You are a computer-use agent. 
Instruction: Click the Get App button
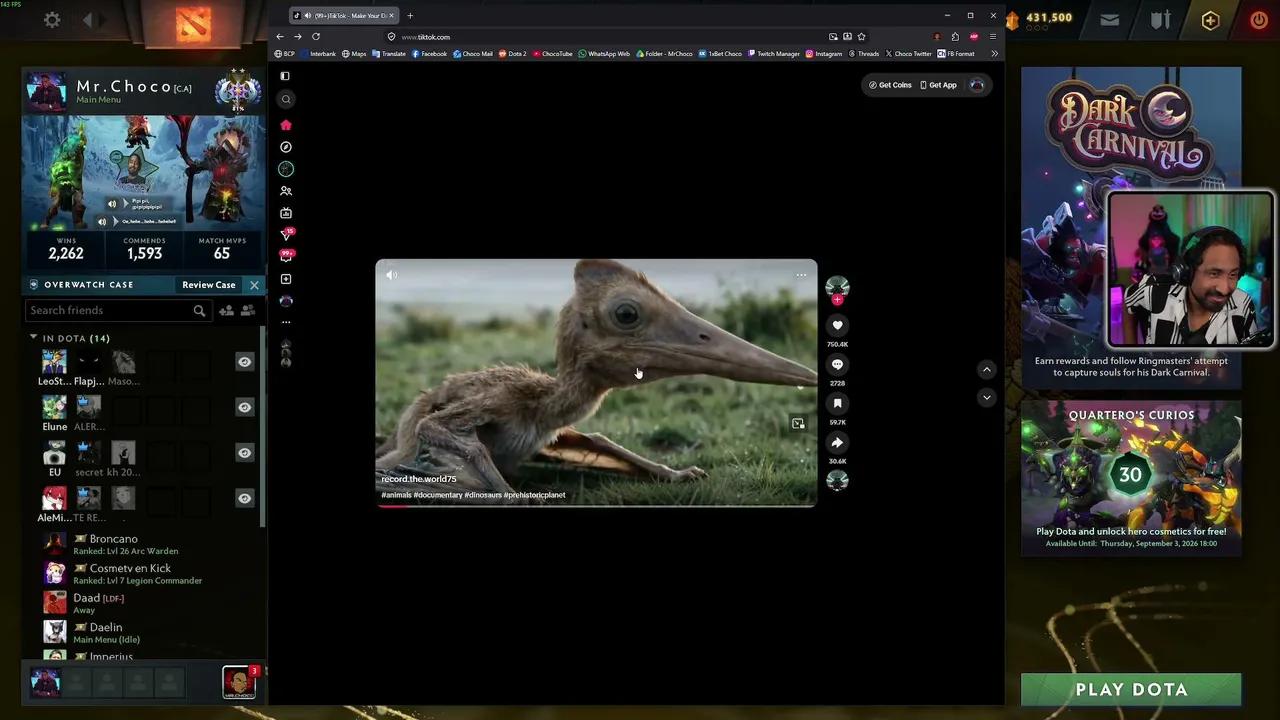coord(938,85)
